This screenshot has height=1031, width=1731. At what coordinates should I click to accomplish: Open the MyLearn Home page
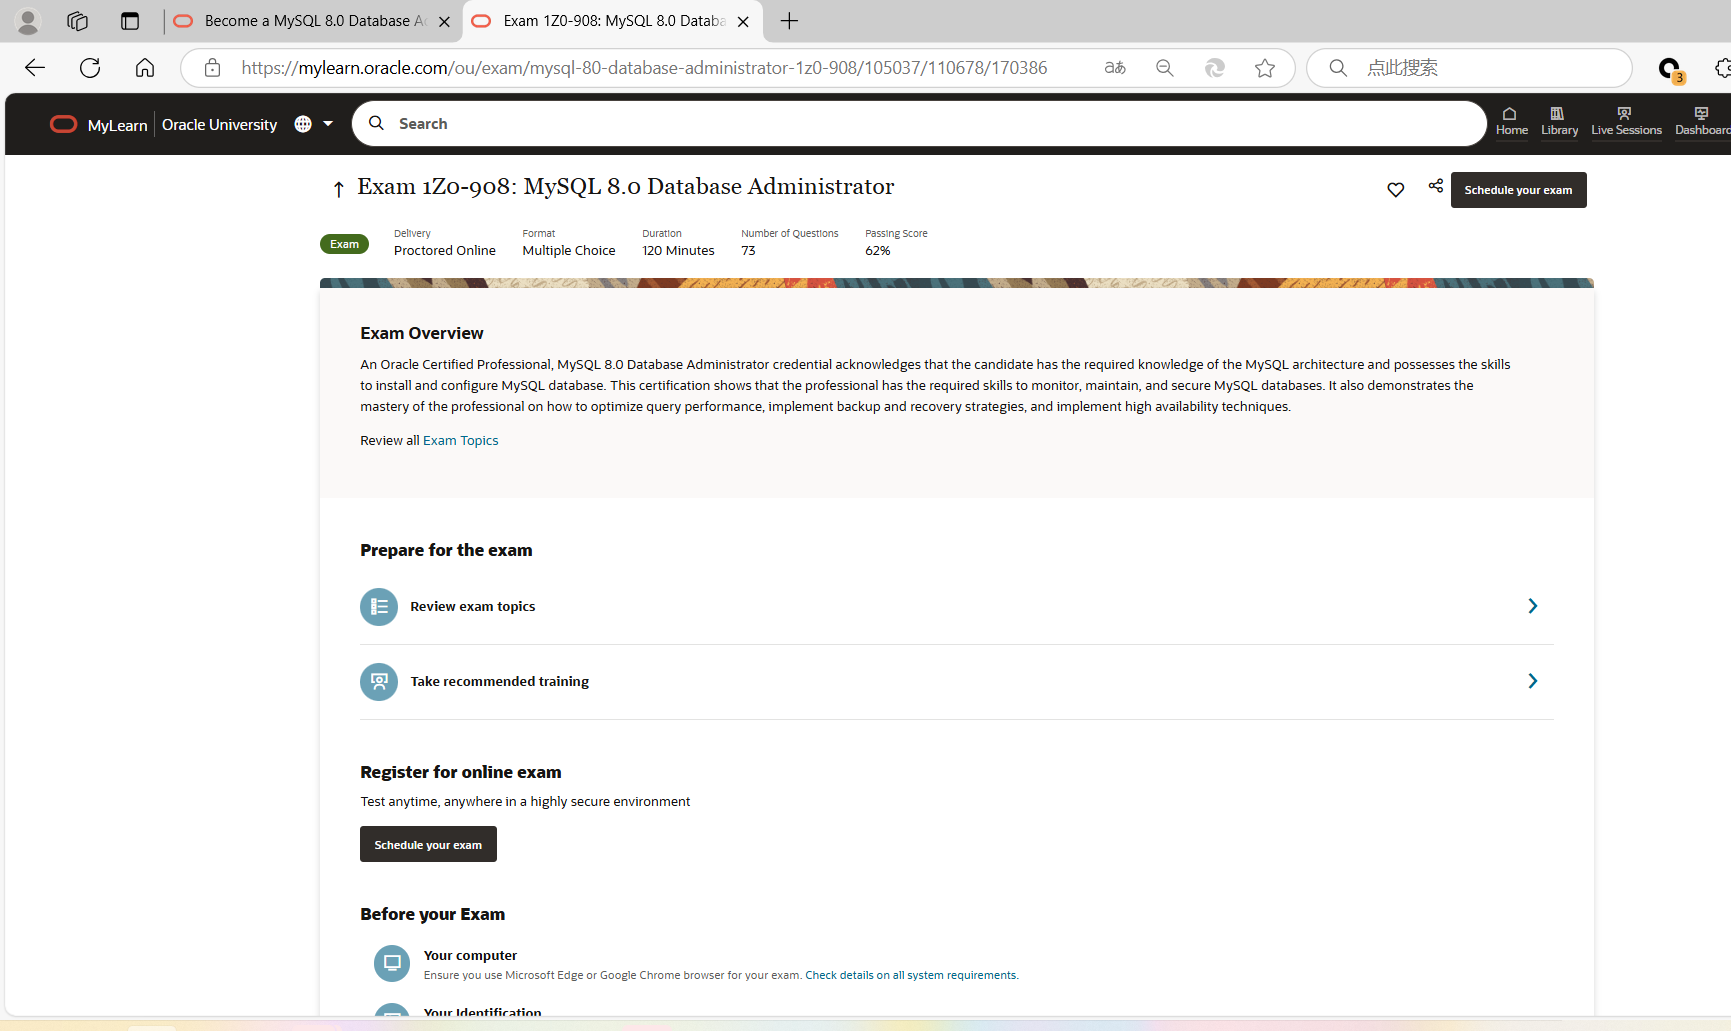1510,122
